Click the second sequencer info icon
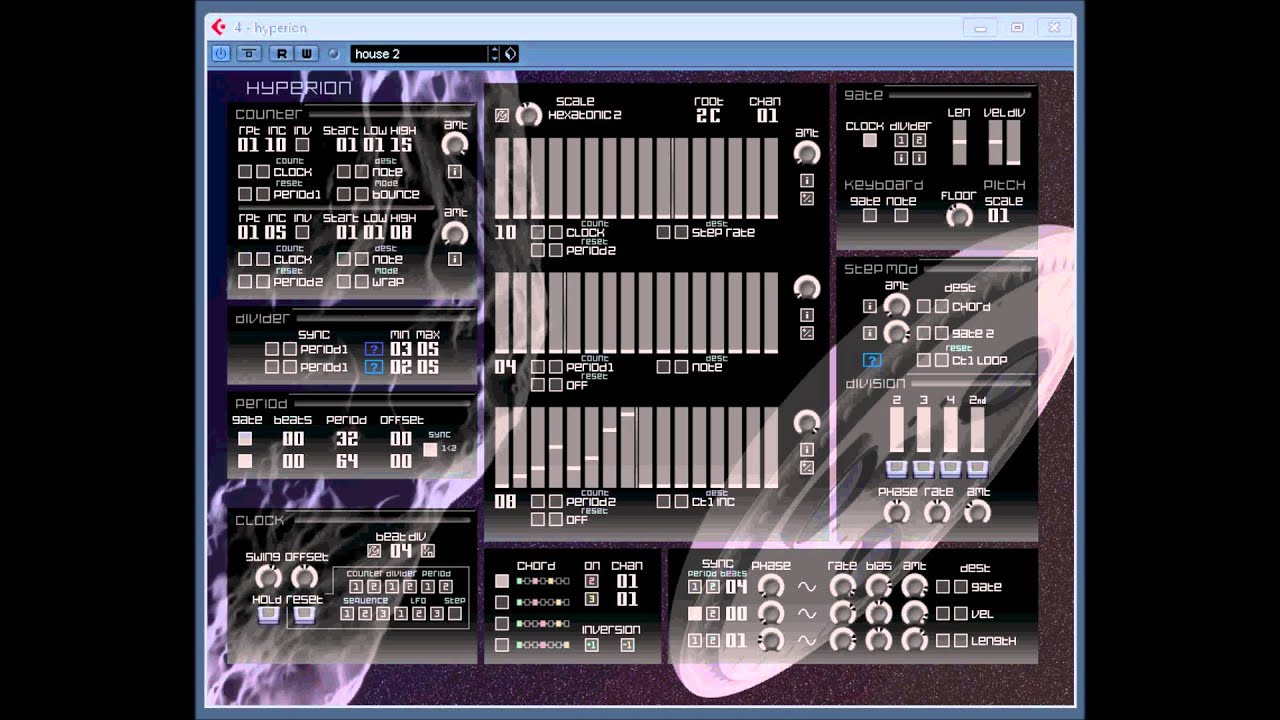This screenshot has height=720, width=1280. pyautogui.click(x=807, y=315)
